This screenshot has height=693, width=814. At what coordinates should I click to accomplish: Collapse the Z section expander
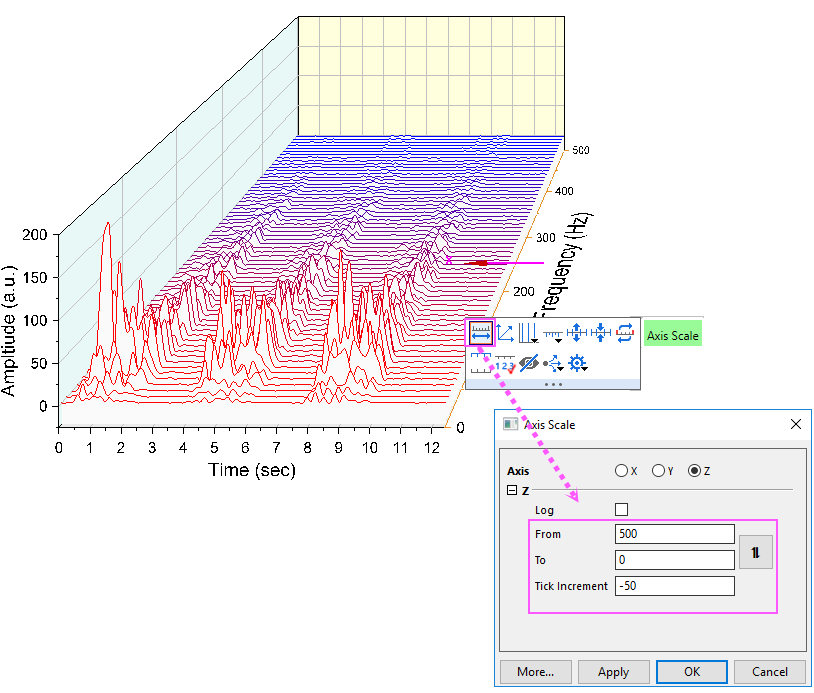[x=512, y=490]
